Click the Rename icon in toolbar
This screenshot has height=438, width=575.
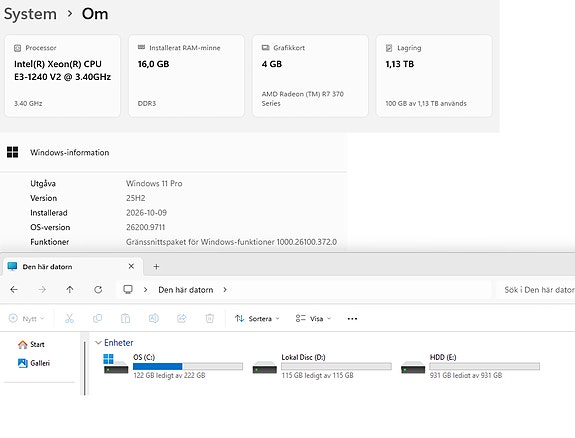154,318
